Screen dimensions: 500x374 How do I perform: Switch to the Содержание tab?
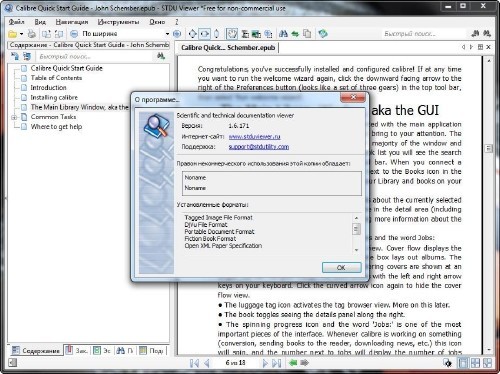click(x=36, y=350)
